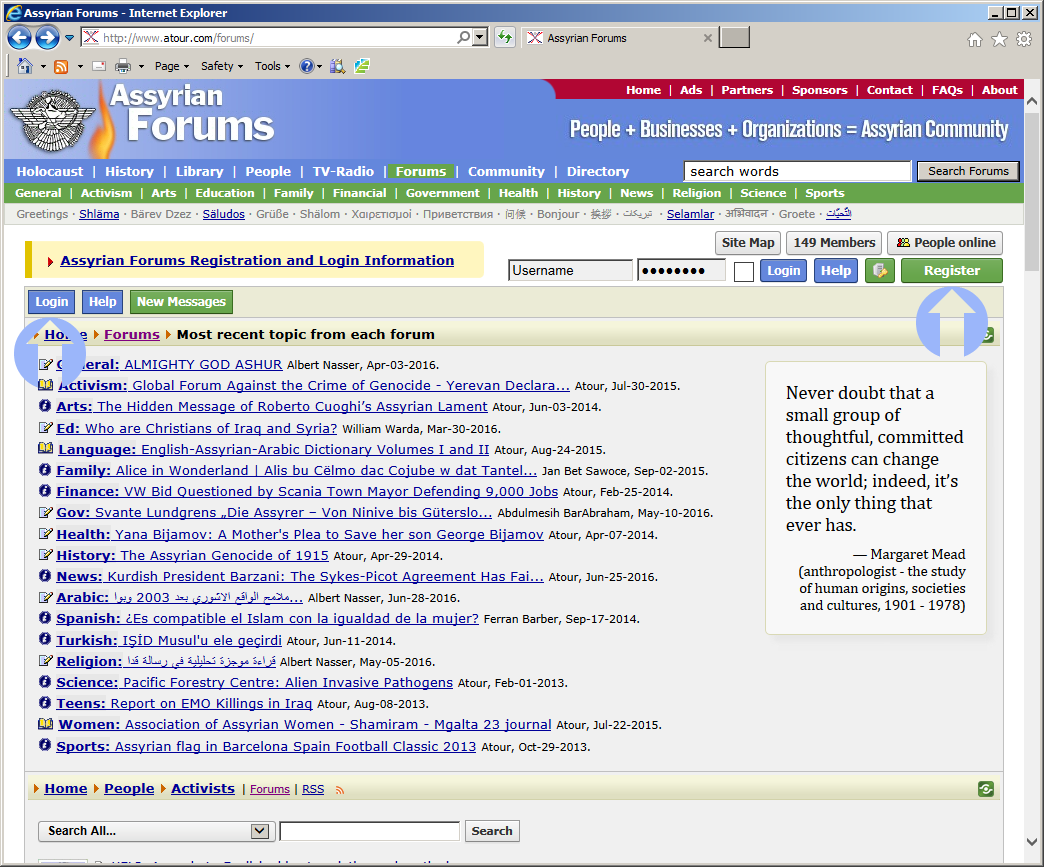Select the Forums nav tab
1044x867 pixels.
(x=421, y=171)
